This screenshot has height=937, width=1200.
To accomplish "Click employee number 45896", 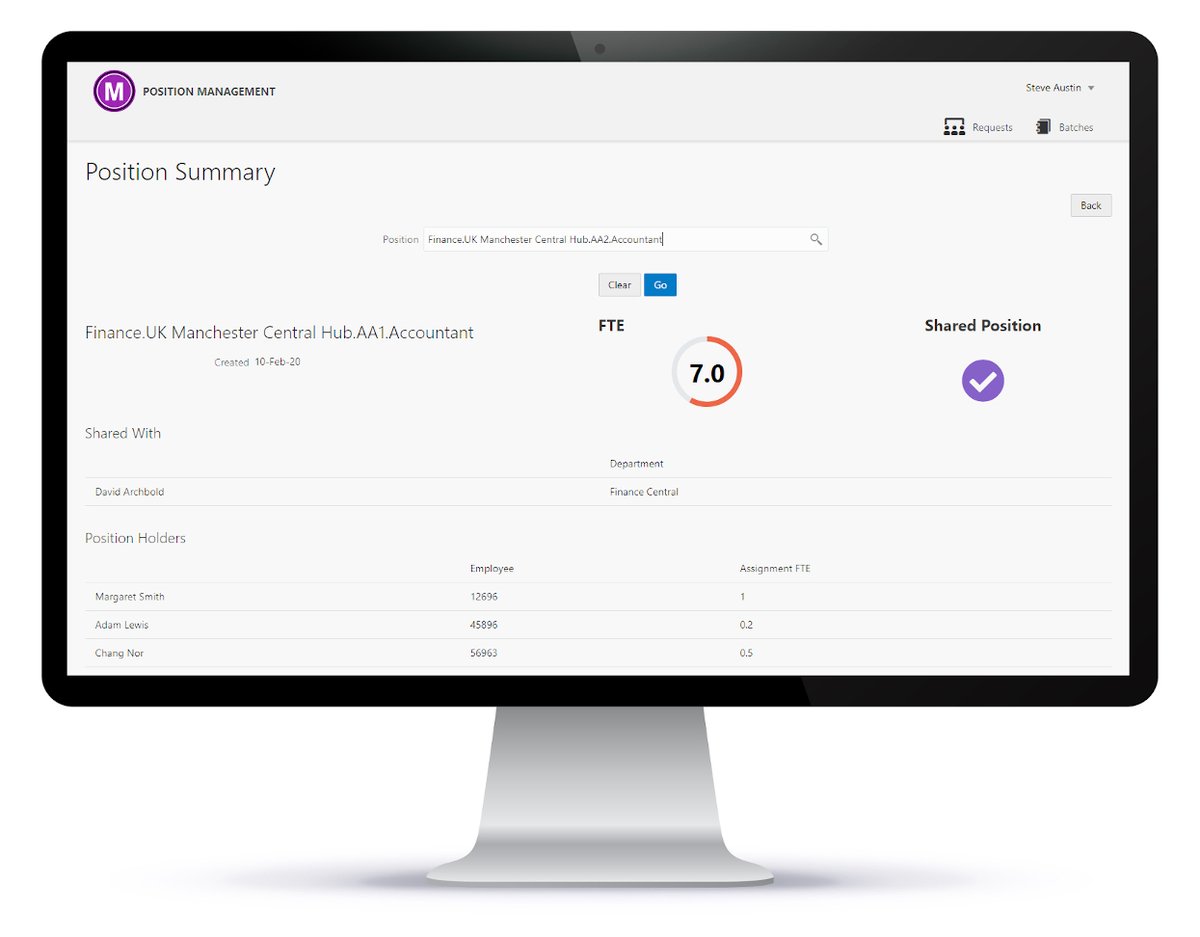I will tap(484, 625).
